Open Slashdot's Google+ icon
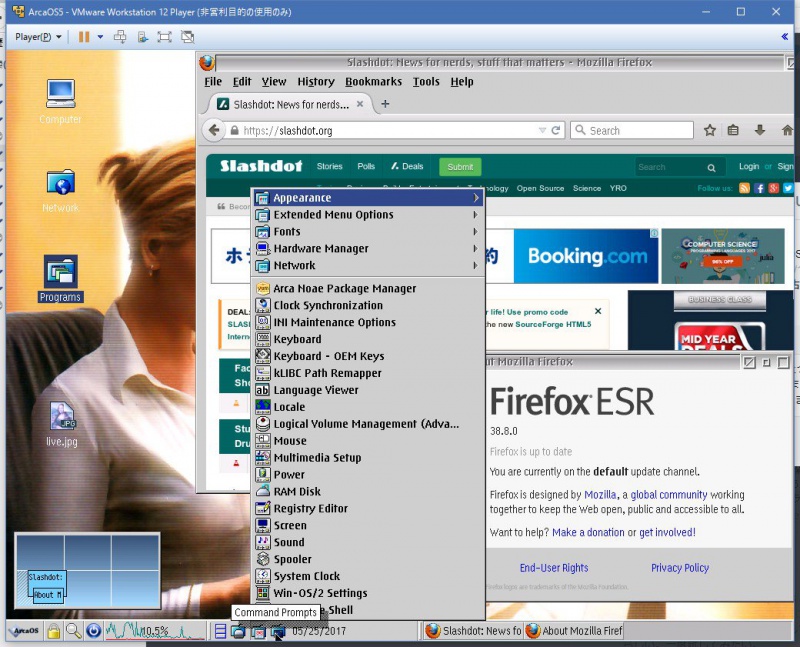 [x=773, y=188]
